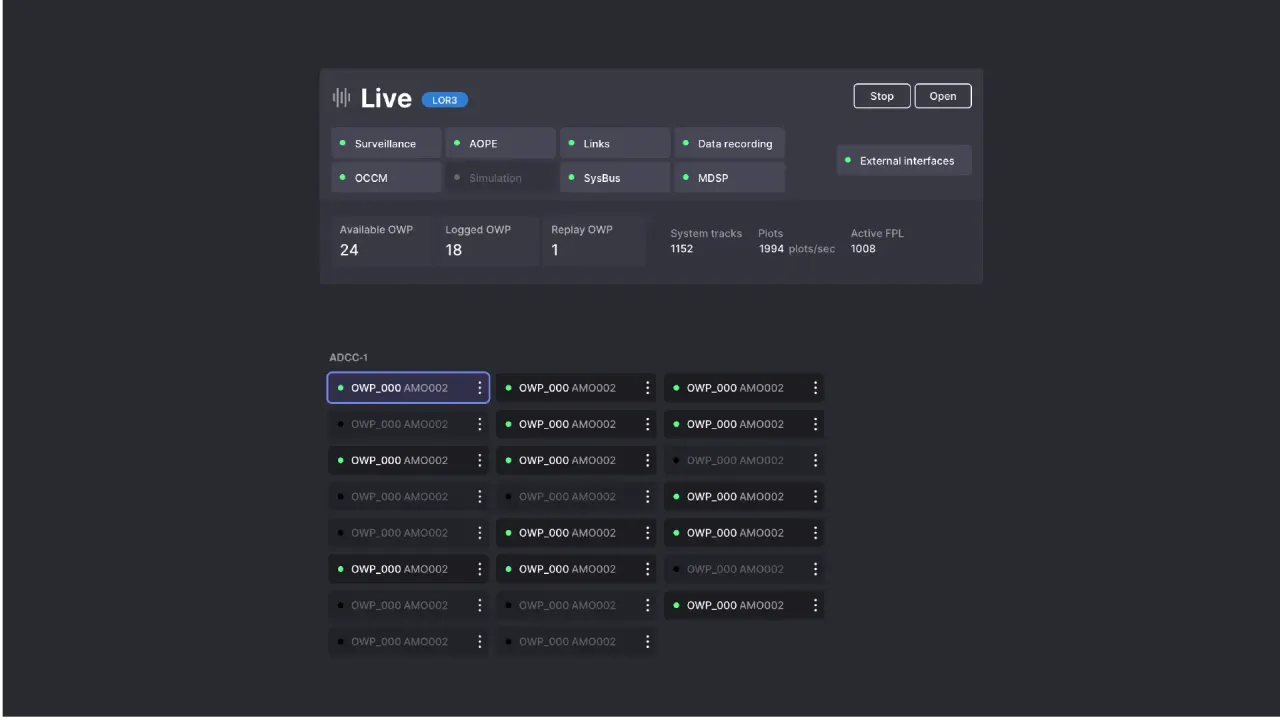This screenshot has height=720, width=1280.
Task: Select the AOPE status item
Action: point(500,144)
